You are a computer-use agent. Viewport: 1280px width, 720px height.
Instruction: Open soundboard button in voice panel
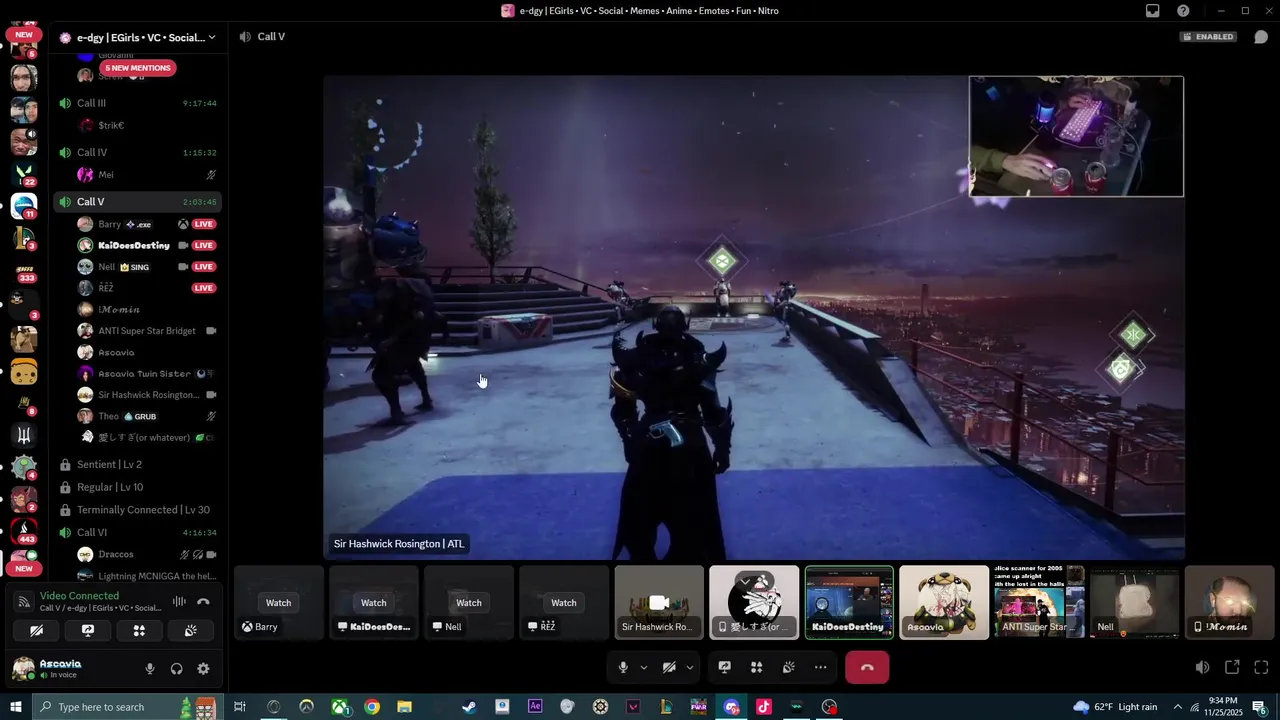(x=190, y=631)
